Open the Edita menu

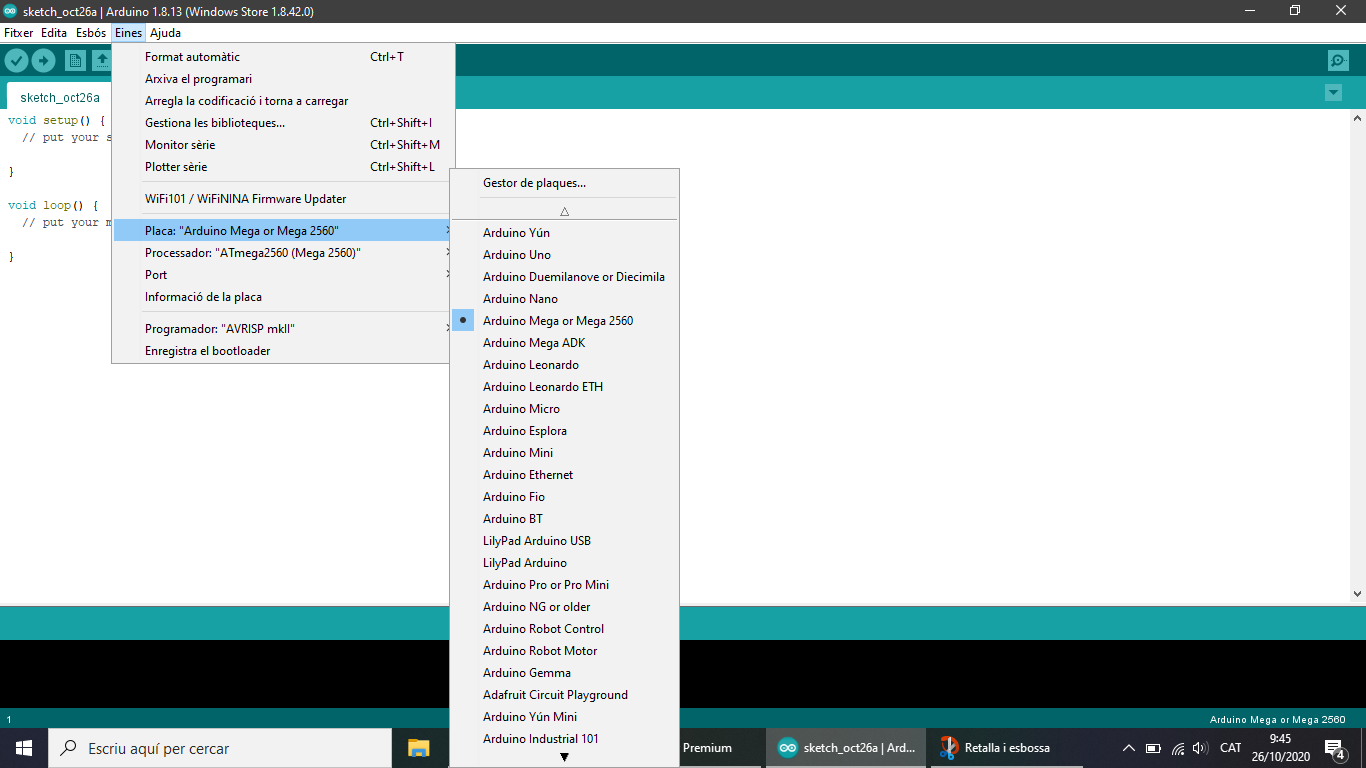[54, 33]
